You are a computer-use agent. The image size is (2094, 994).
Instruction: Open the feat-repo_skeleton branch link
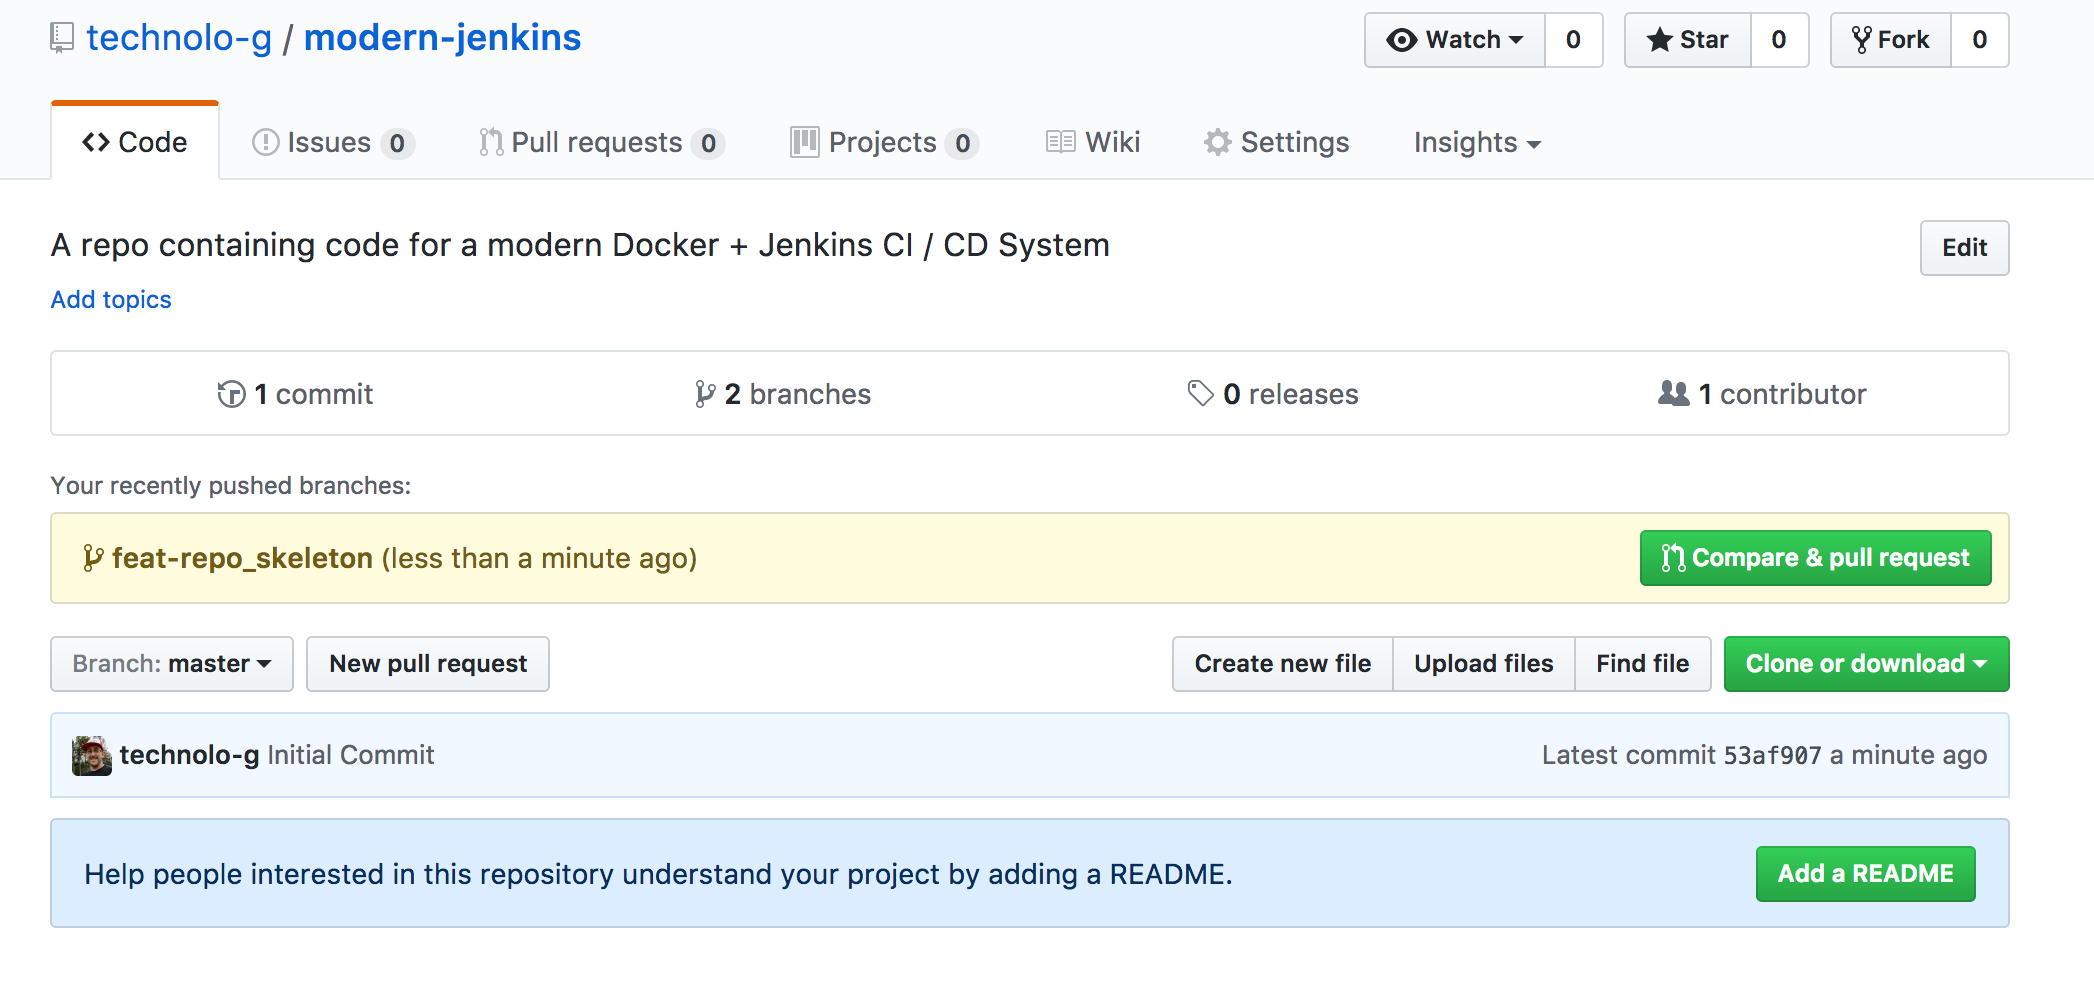(242, 558)
